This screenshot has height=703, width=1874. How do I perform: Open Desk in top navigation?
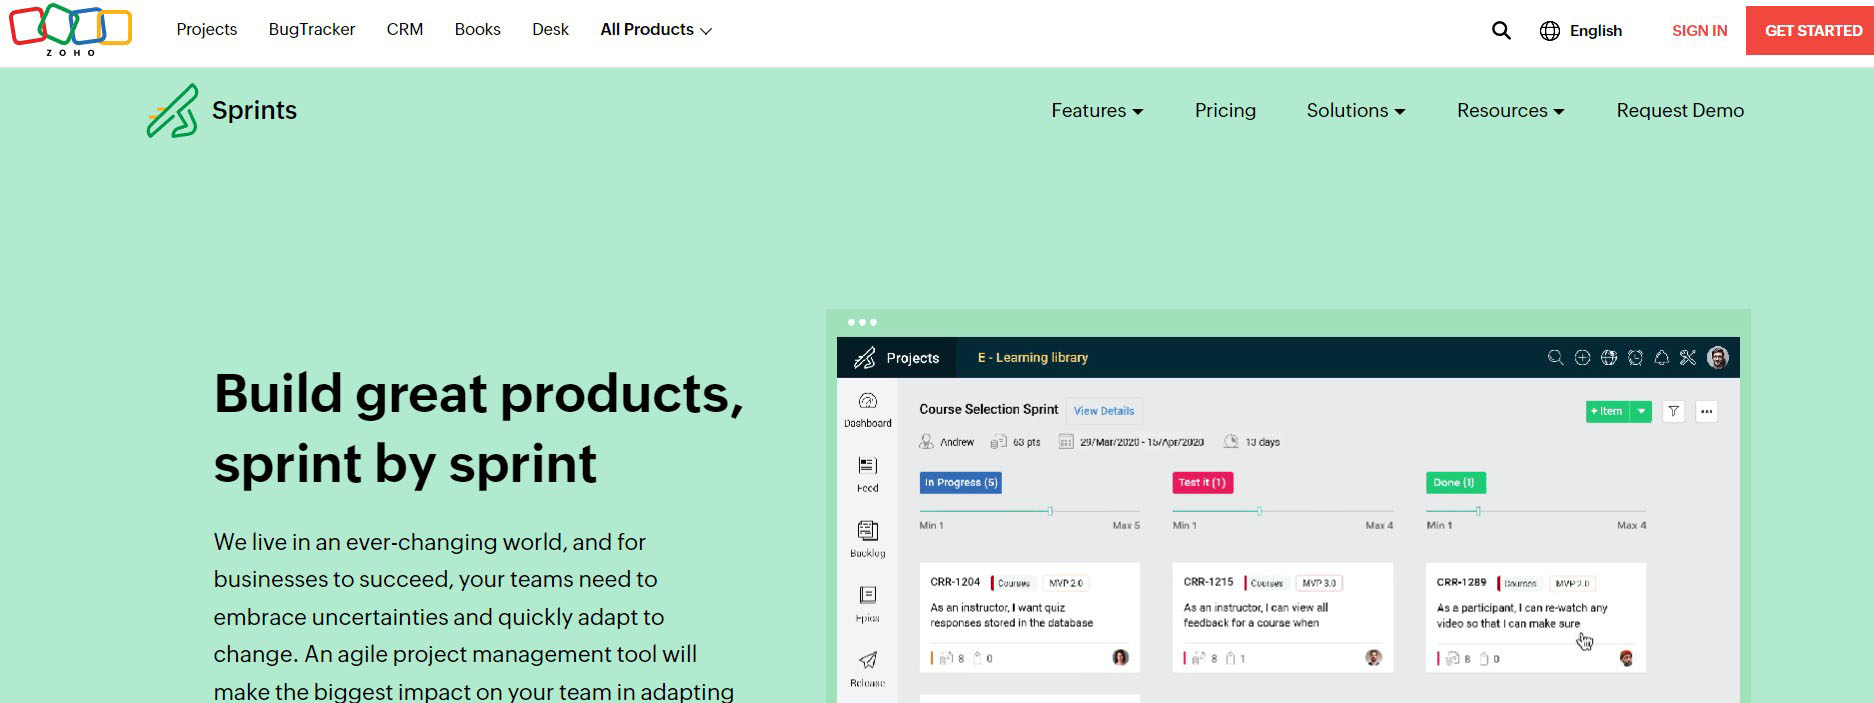(x=551, y=30)
